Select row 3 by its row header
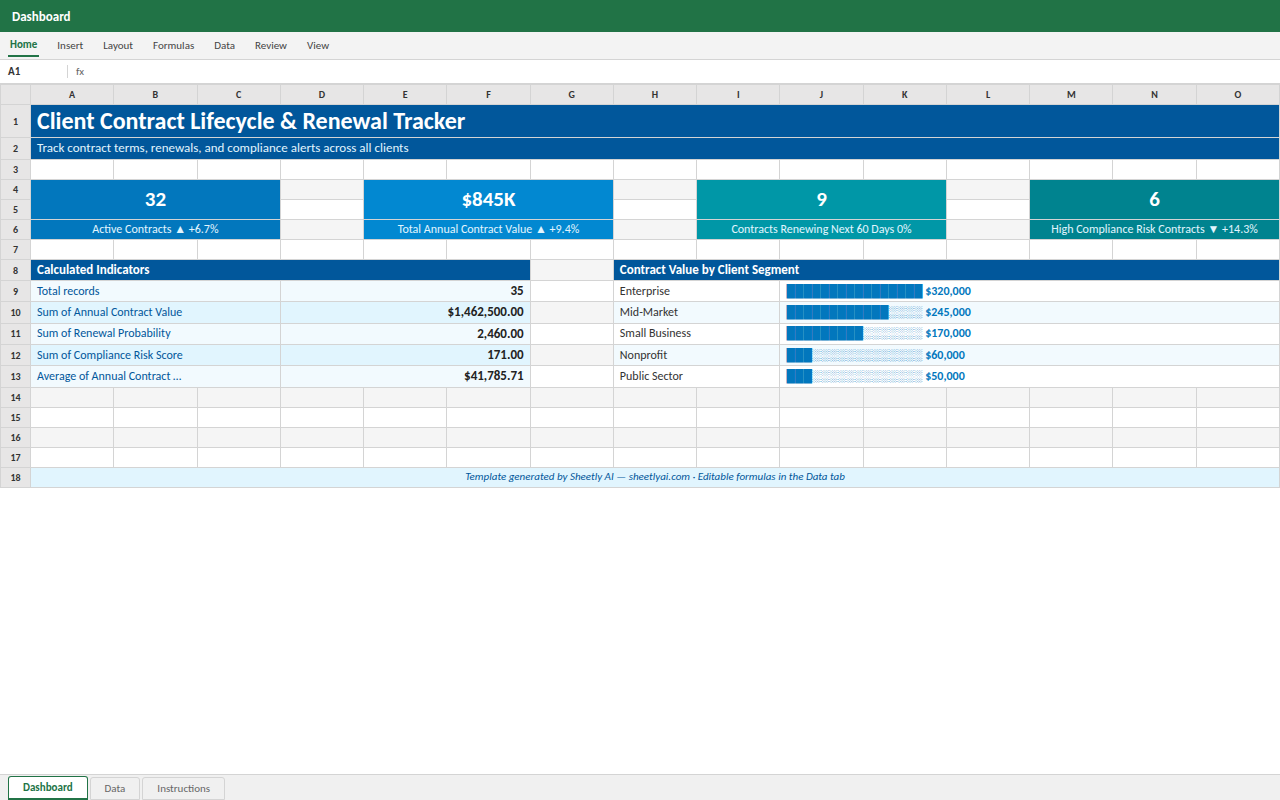This screenshot has height=800, width=1280. [15, 170]
